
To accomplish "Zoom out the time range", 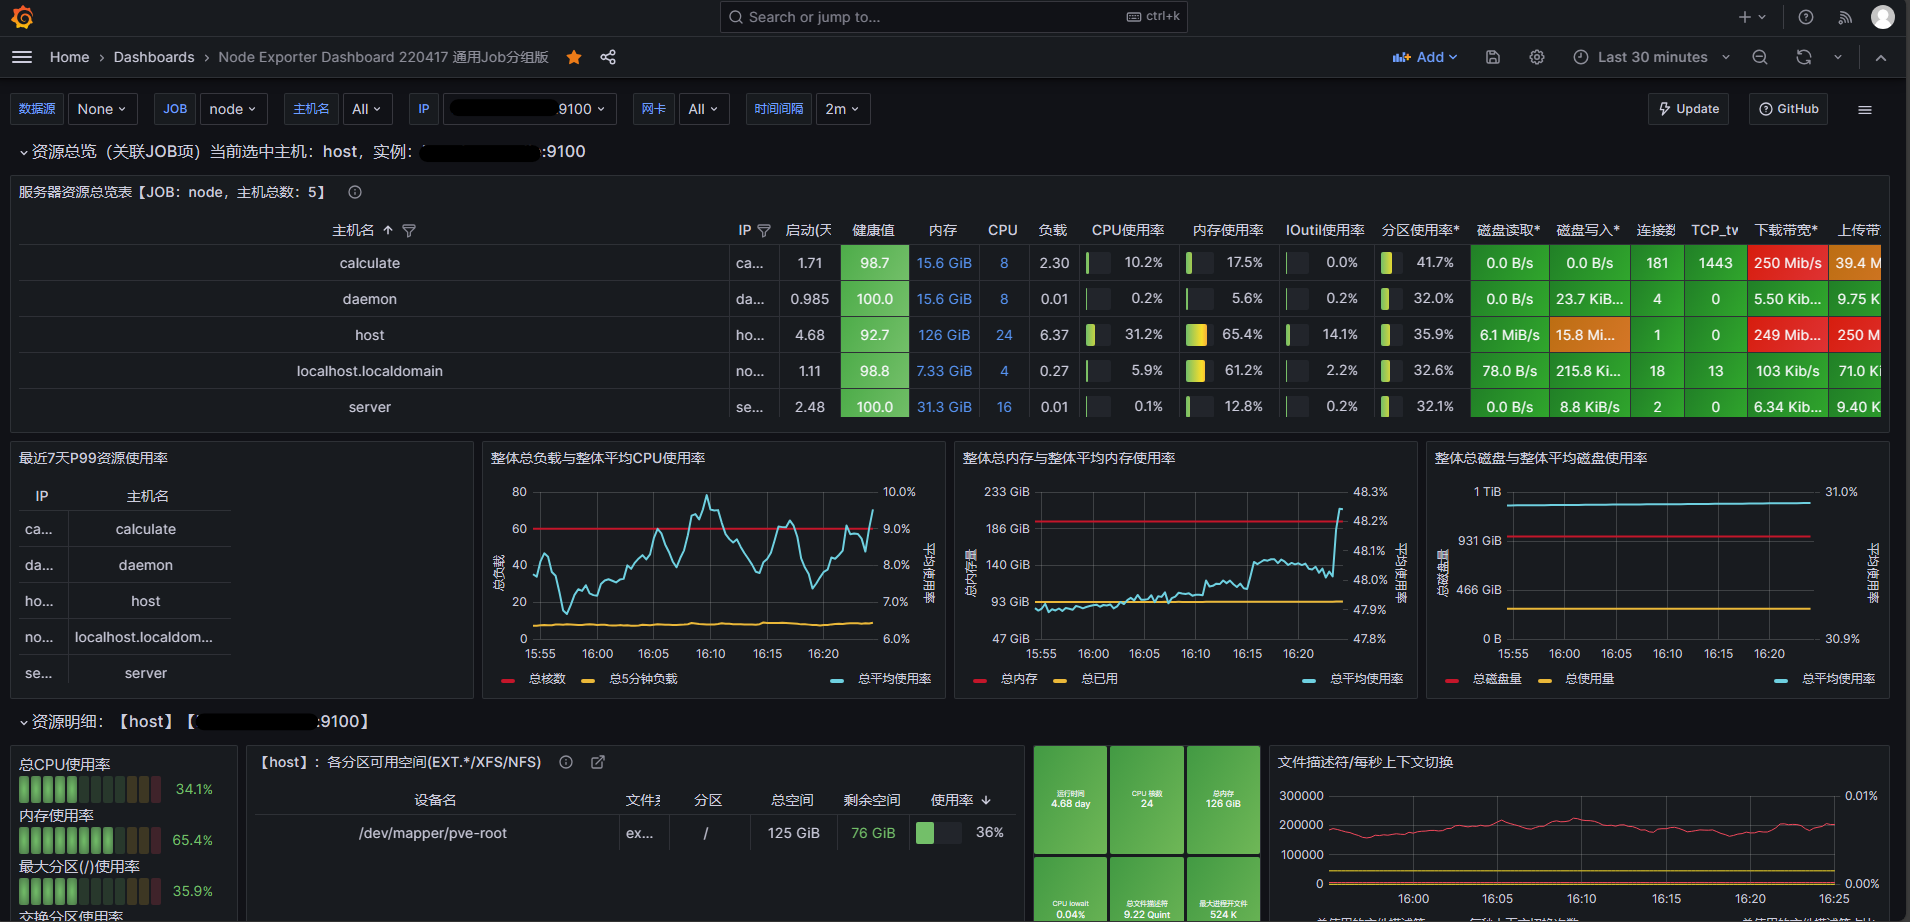I will (1760, 57).
